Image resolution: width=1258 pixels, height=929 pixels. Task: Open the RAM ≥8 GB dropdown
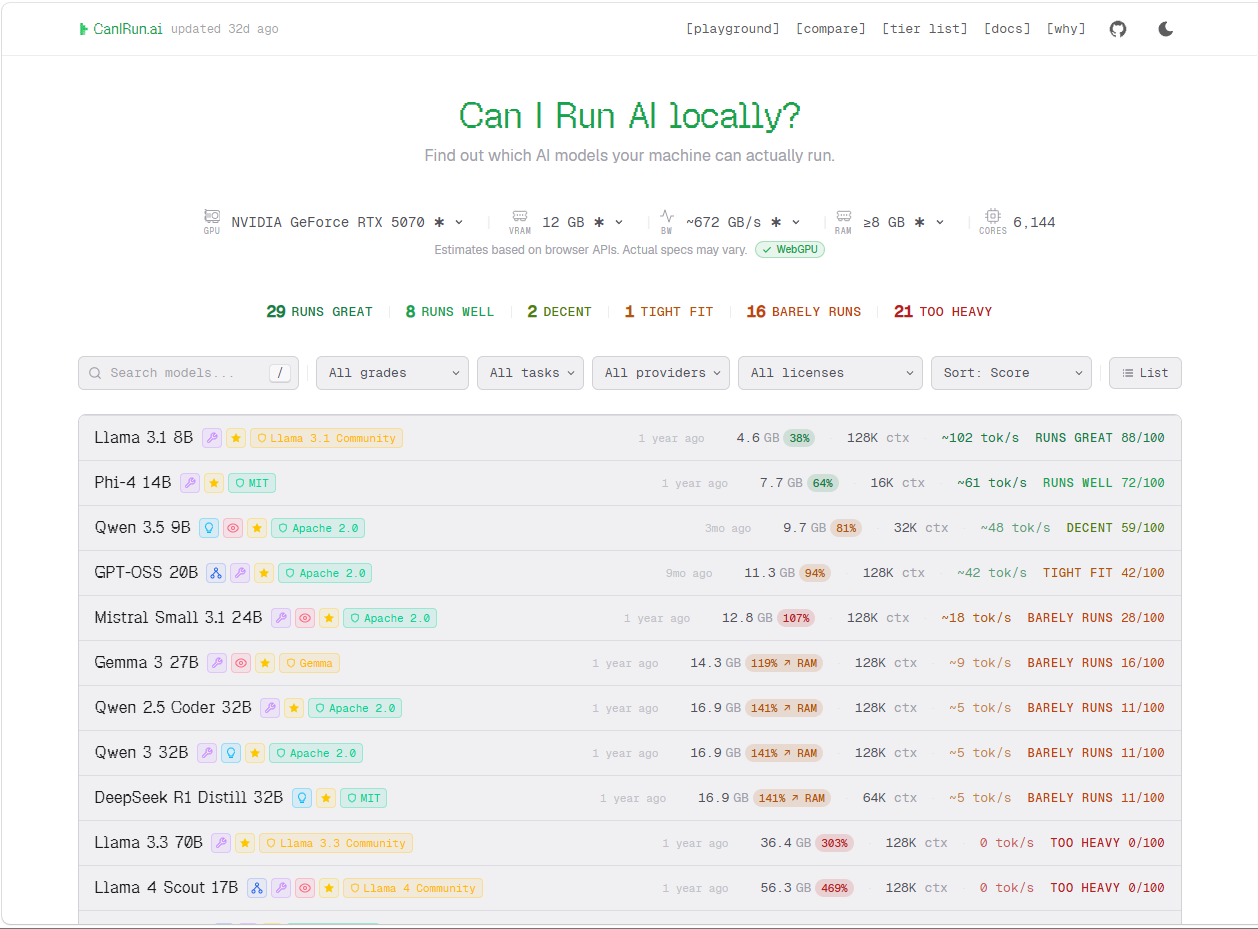tap(904, 222)
